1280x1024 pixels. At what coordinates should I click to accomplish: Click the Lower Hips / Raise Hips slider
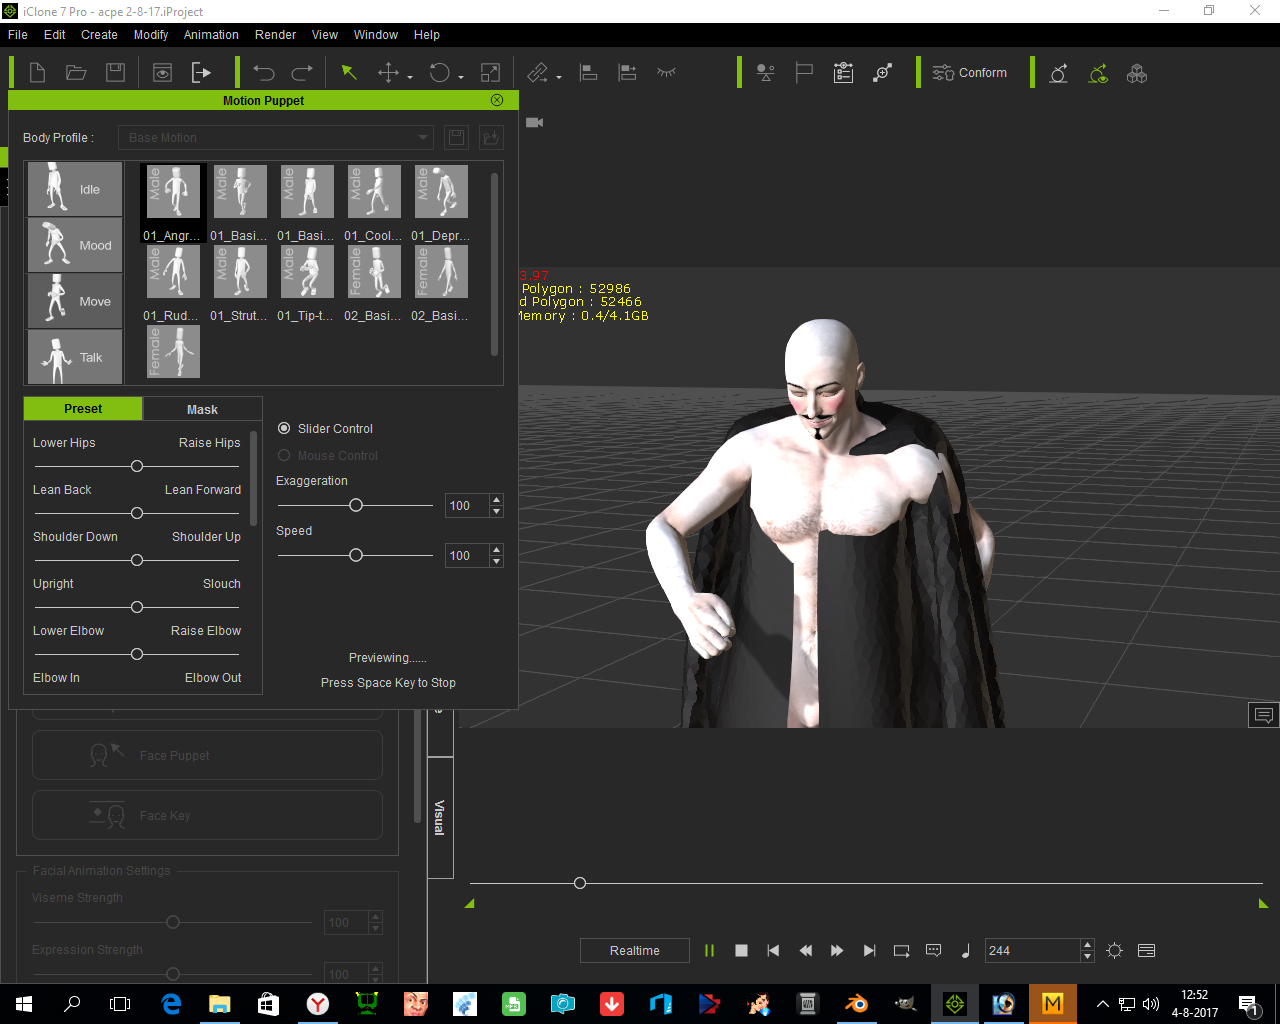pyautogui.click(x=137, y=466)
